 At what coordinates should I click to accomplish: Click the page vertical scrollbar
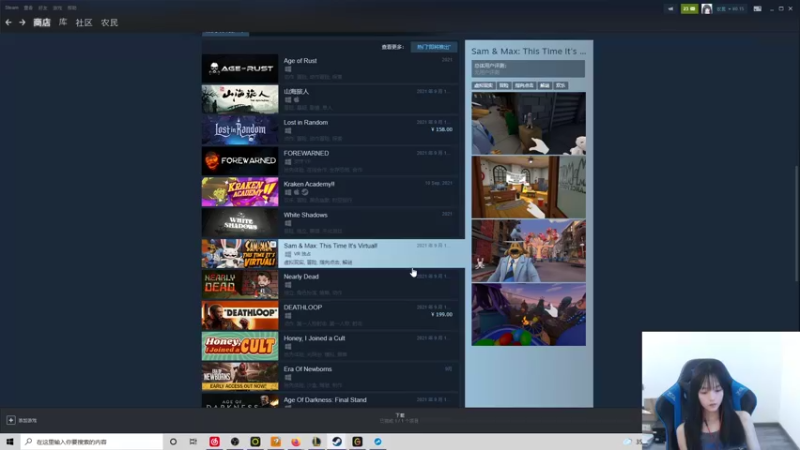pyautogui.click(x=796, y=222)
